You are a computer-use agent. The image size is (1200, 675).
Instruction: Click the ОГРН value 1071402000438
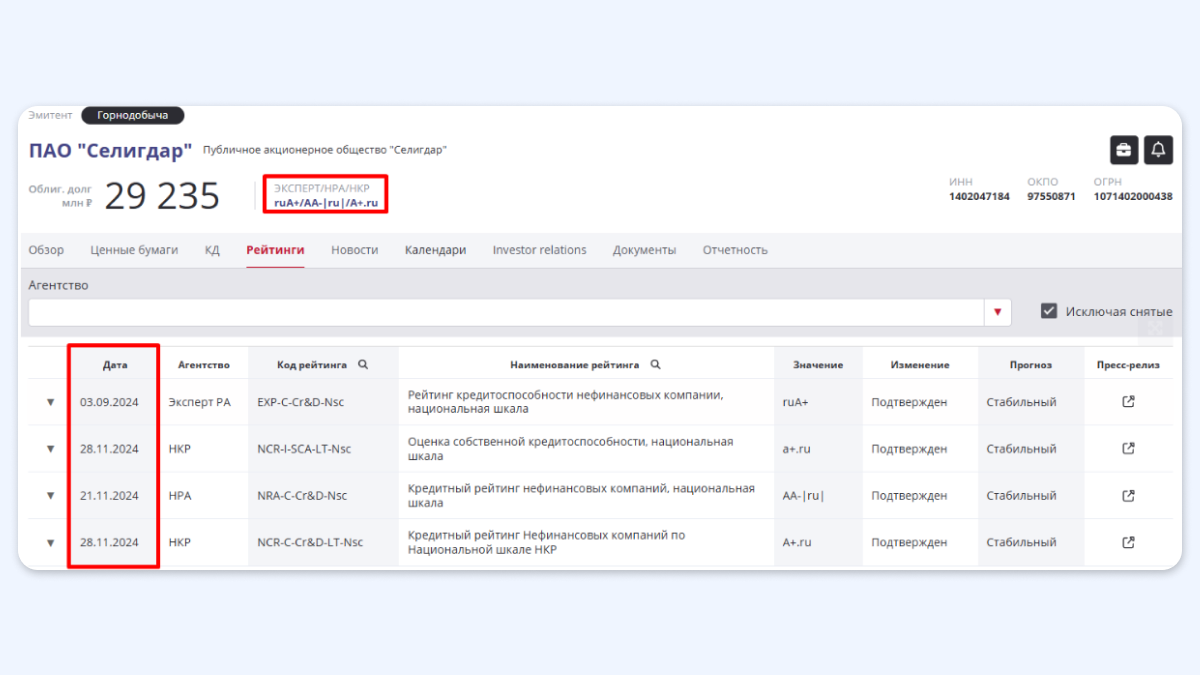1133,196
